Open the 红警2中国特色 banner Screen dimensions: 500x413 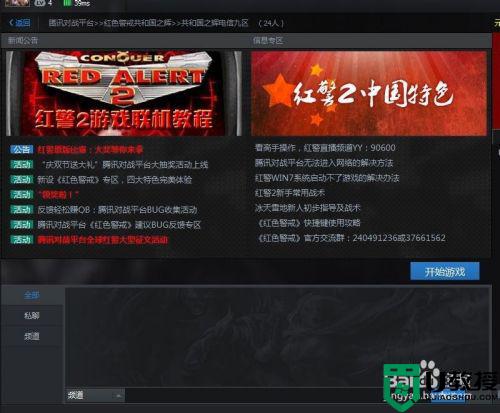pyautogui.click(x=369, y=93)
